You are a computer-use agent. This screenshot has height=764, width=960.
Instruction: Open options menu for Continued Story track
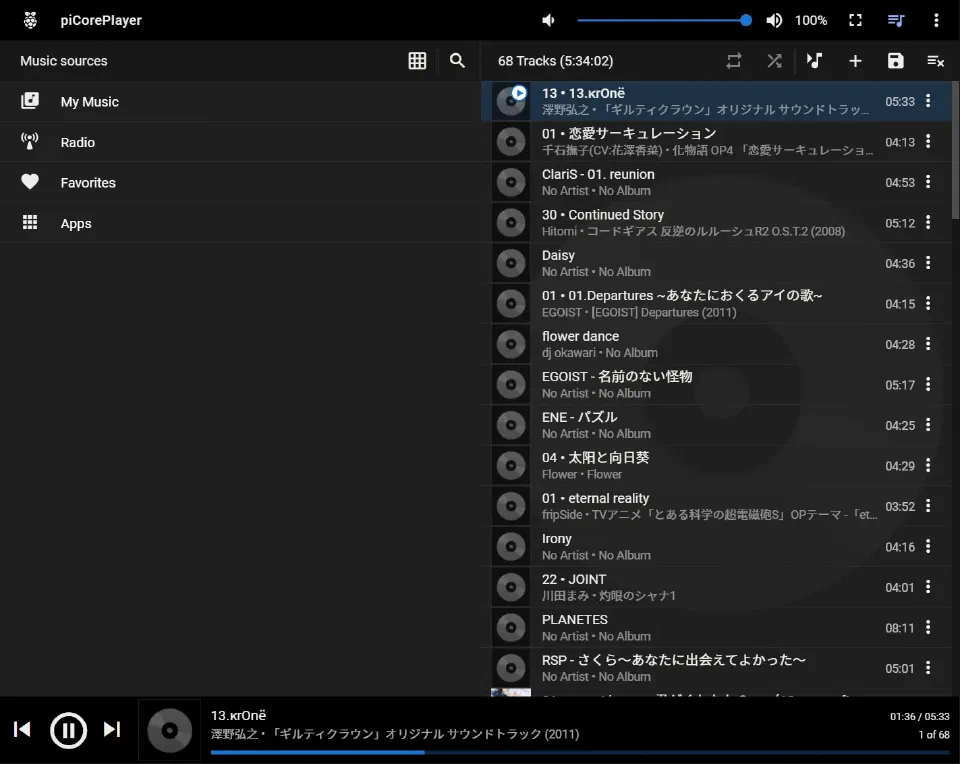tap(928, 222)
